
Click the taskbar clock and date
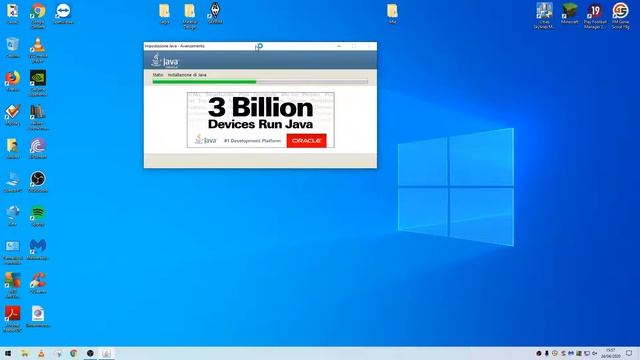[x=611, y=353]
